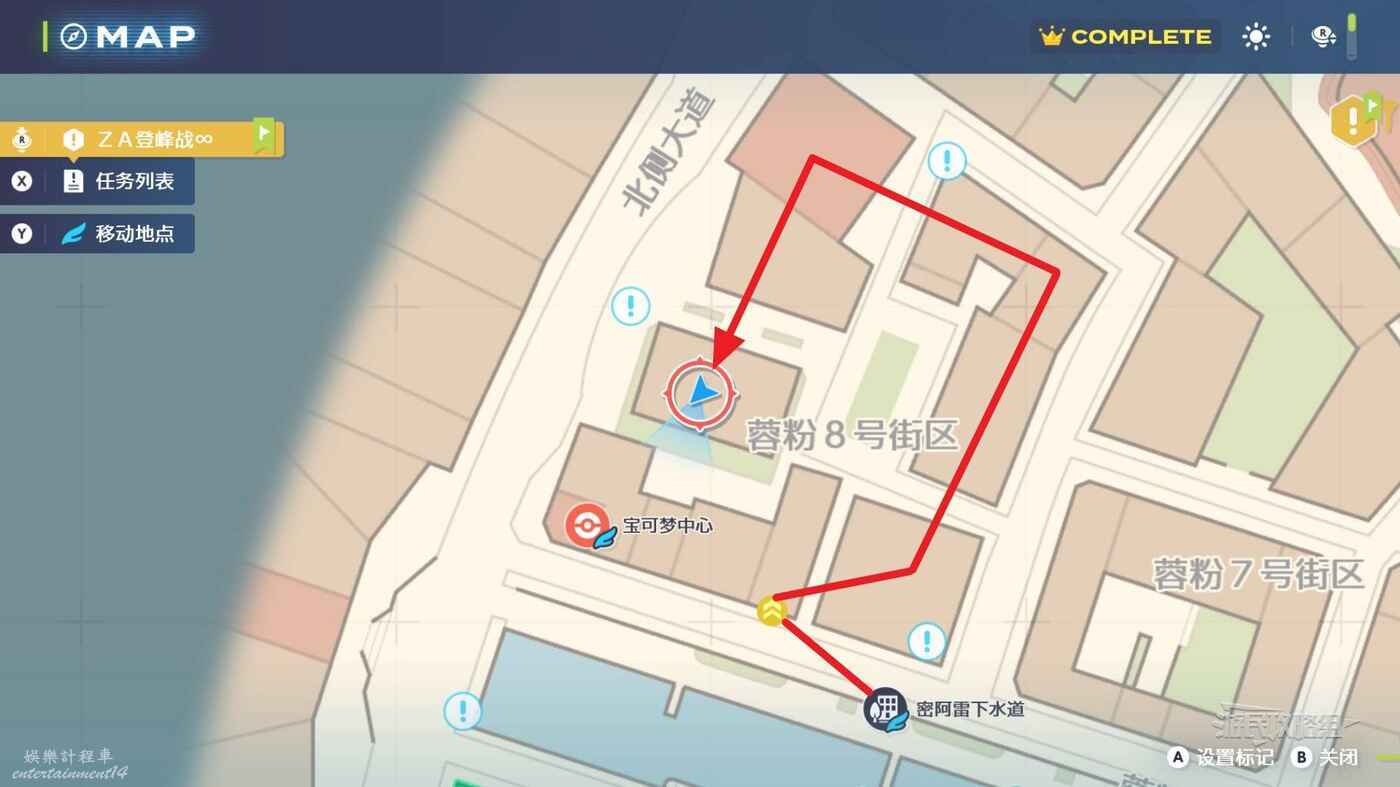Image resolution: width=1400 pixels, height=787 pixels.
Task: Click the green flag on the quest banner
Action: click(264, 135)
